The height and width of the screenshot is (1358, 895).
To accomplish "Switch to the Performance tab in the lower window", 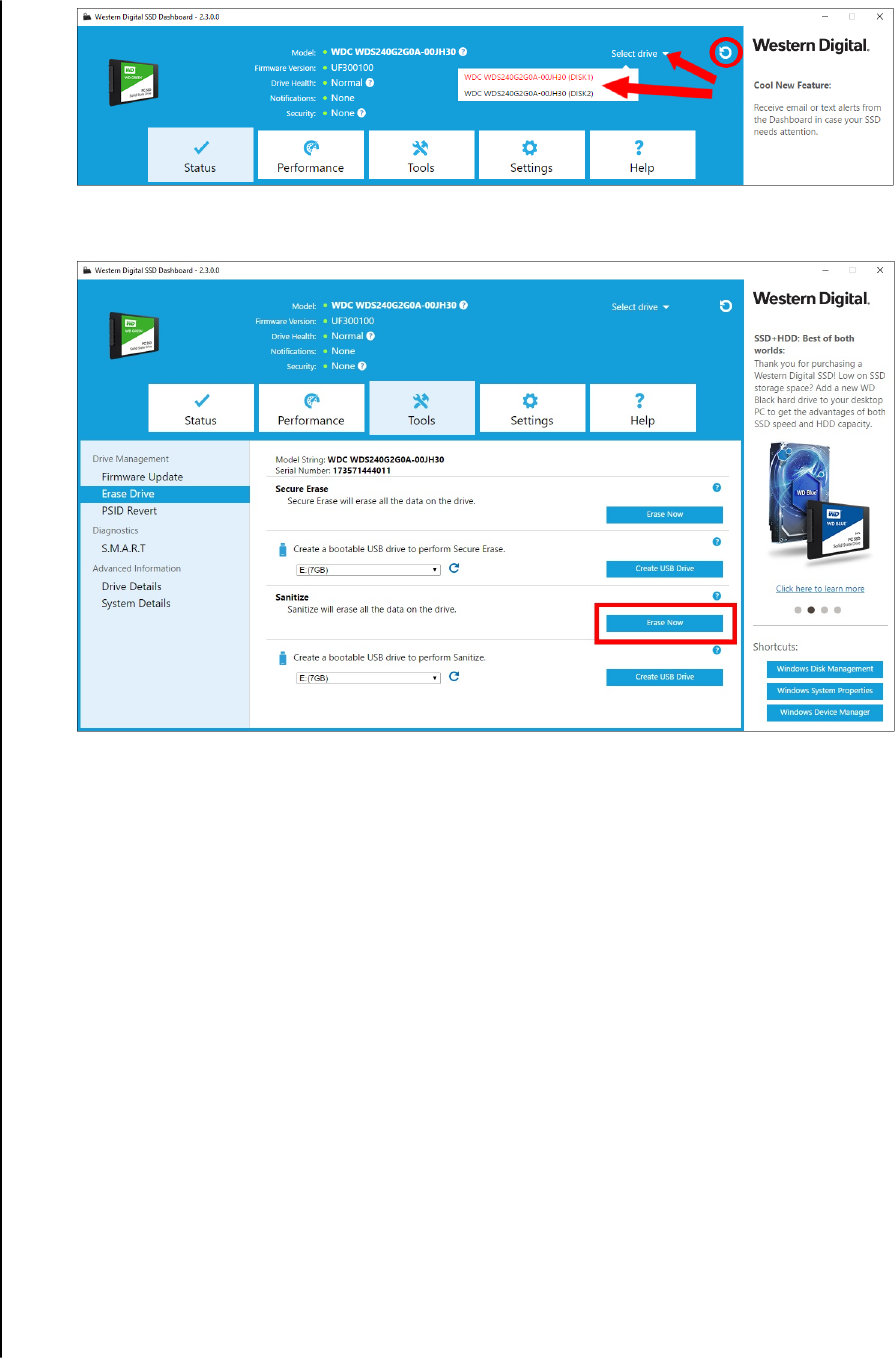I will (x=310, y=408).
